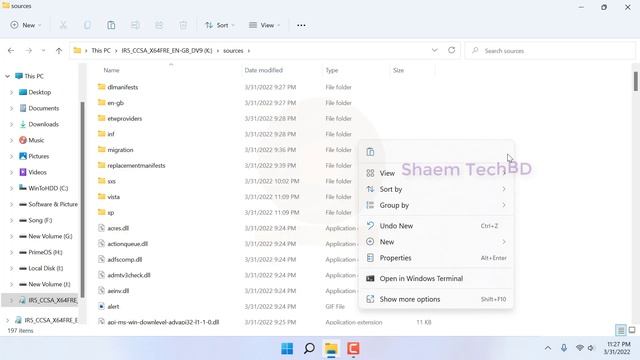Click the Search sources field
The image size is (640, 360).
point(550,51)
